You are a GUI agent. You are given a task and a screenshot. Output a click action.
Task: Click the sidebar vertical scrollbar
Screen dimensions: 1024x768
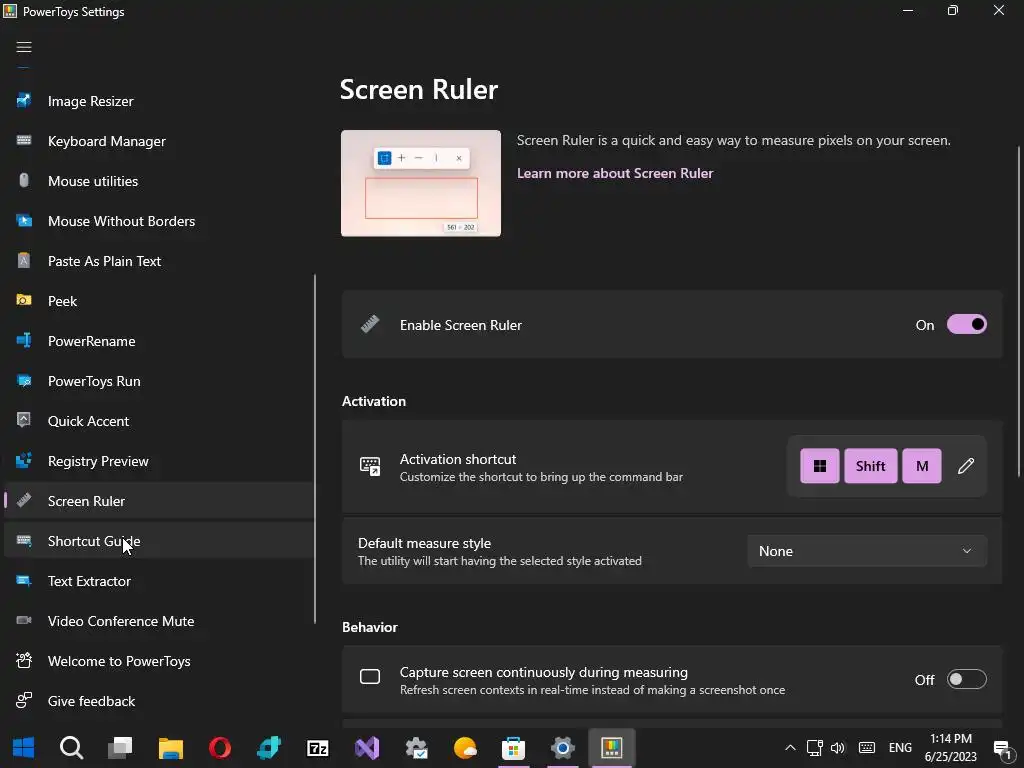(x=315, y=449)
